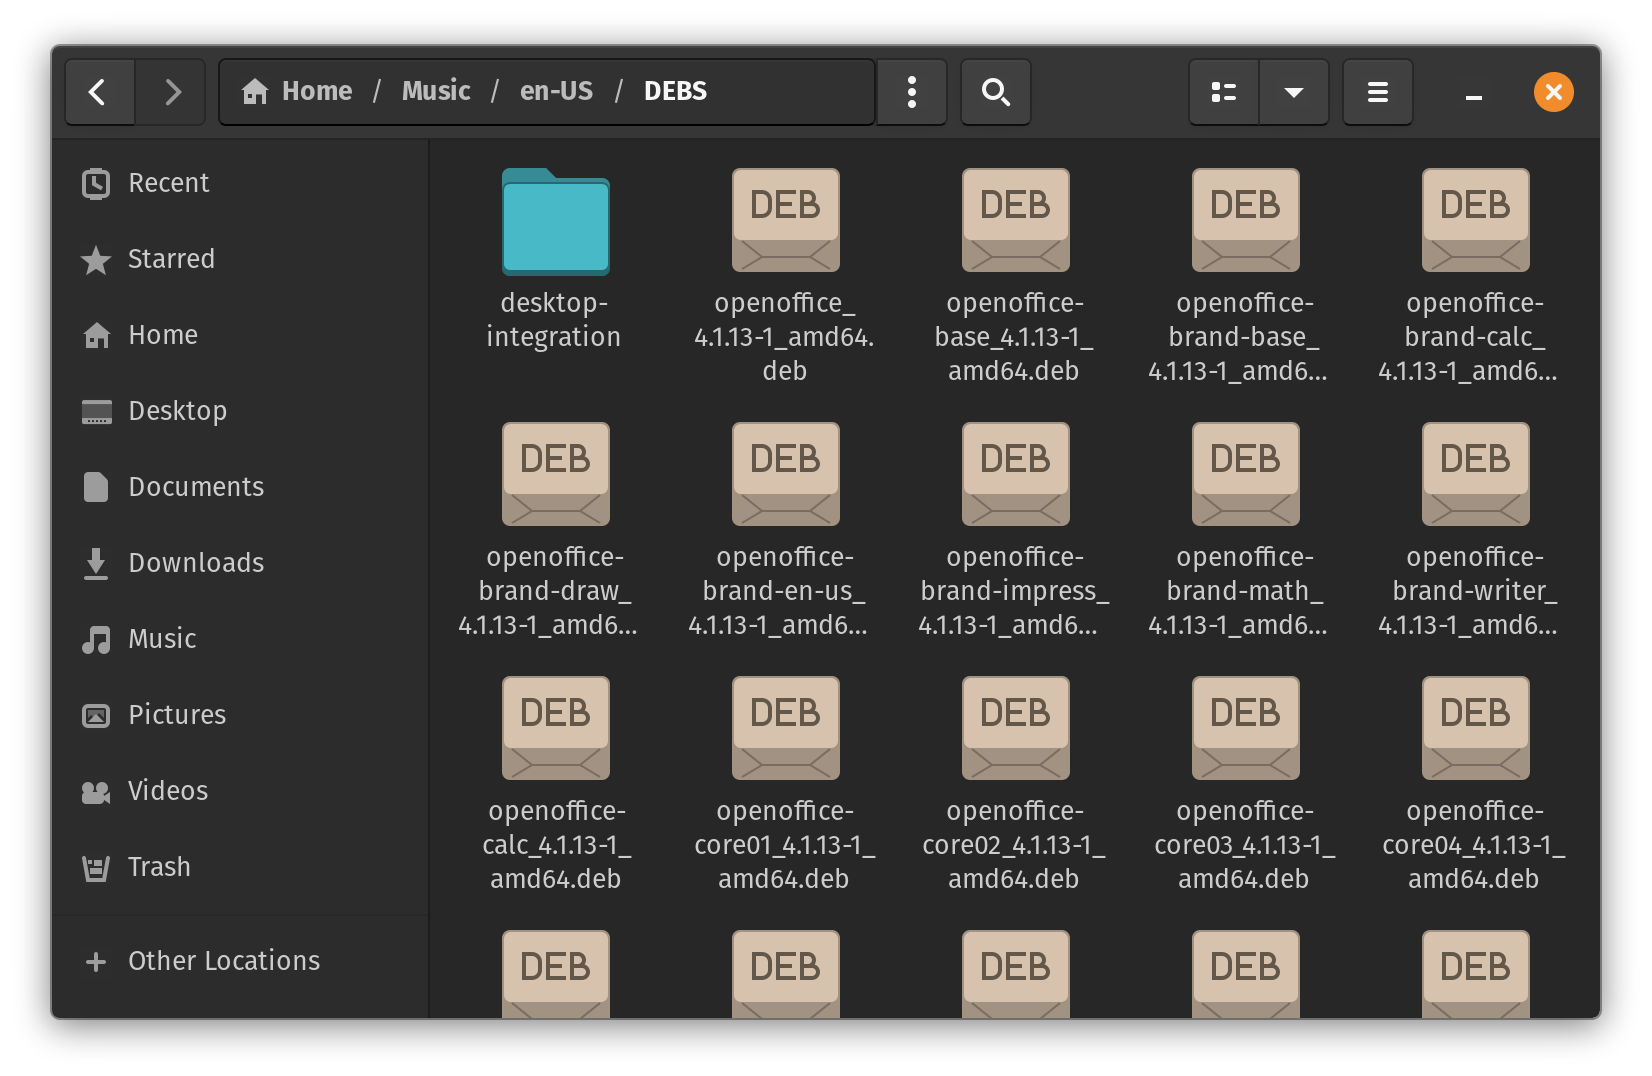The height and width of the screenshot is (1076, 1652).
Task: Expand the view options dropdown arrow
Action: (x=1293, y=92)
